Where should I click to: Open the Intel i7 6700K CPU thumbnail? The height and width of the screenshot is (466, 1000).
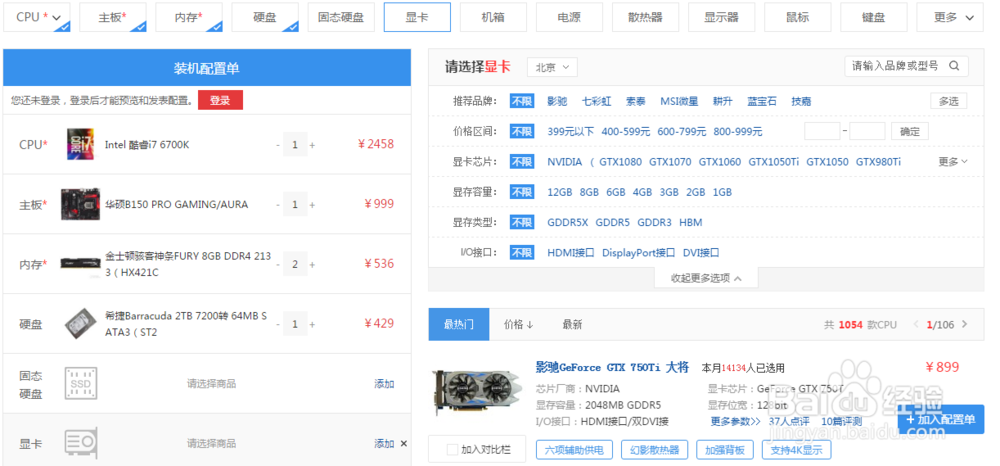(81, 144)
